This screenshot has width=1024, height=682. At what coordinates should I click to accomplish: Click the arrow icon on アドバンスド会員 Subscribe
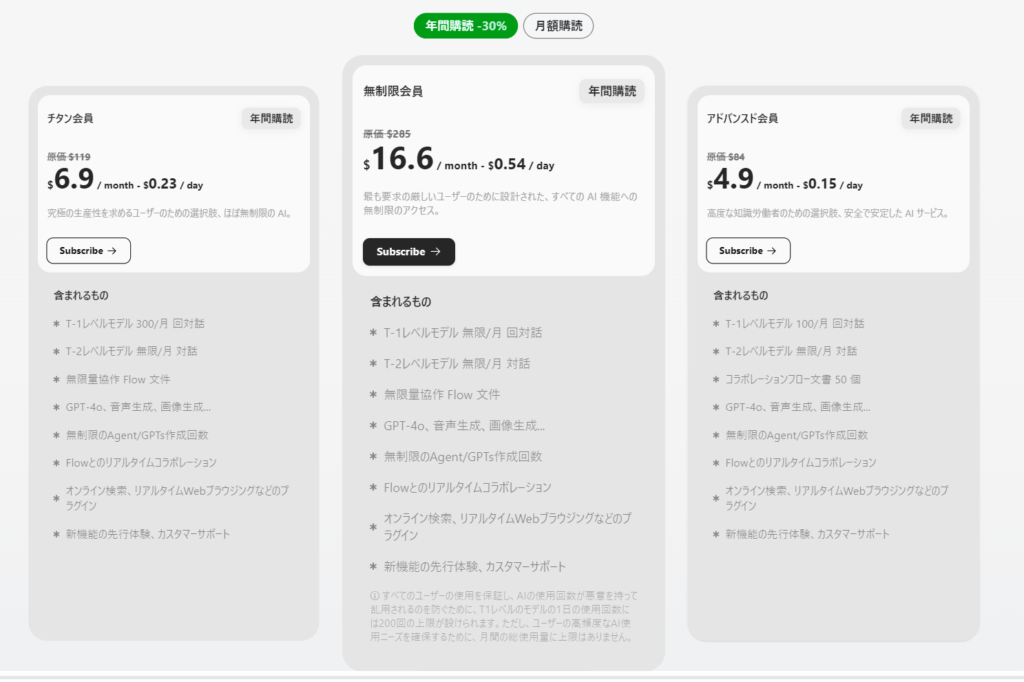pyautogui.click(x=773, y=251)
